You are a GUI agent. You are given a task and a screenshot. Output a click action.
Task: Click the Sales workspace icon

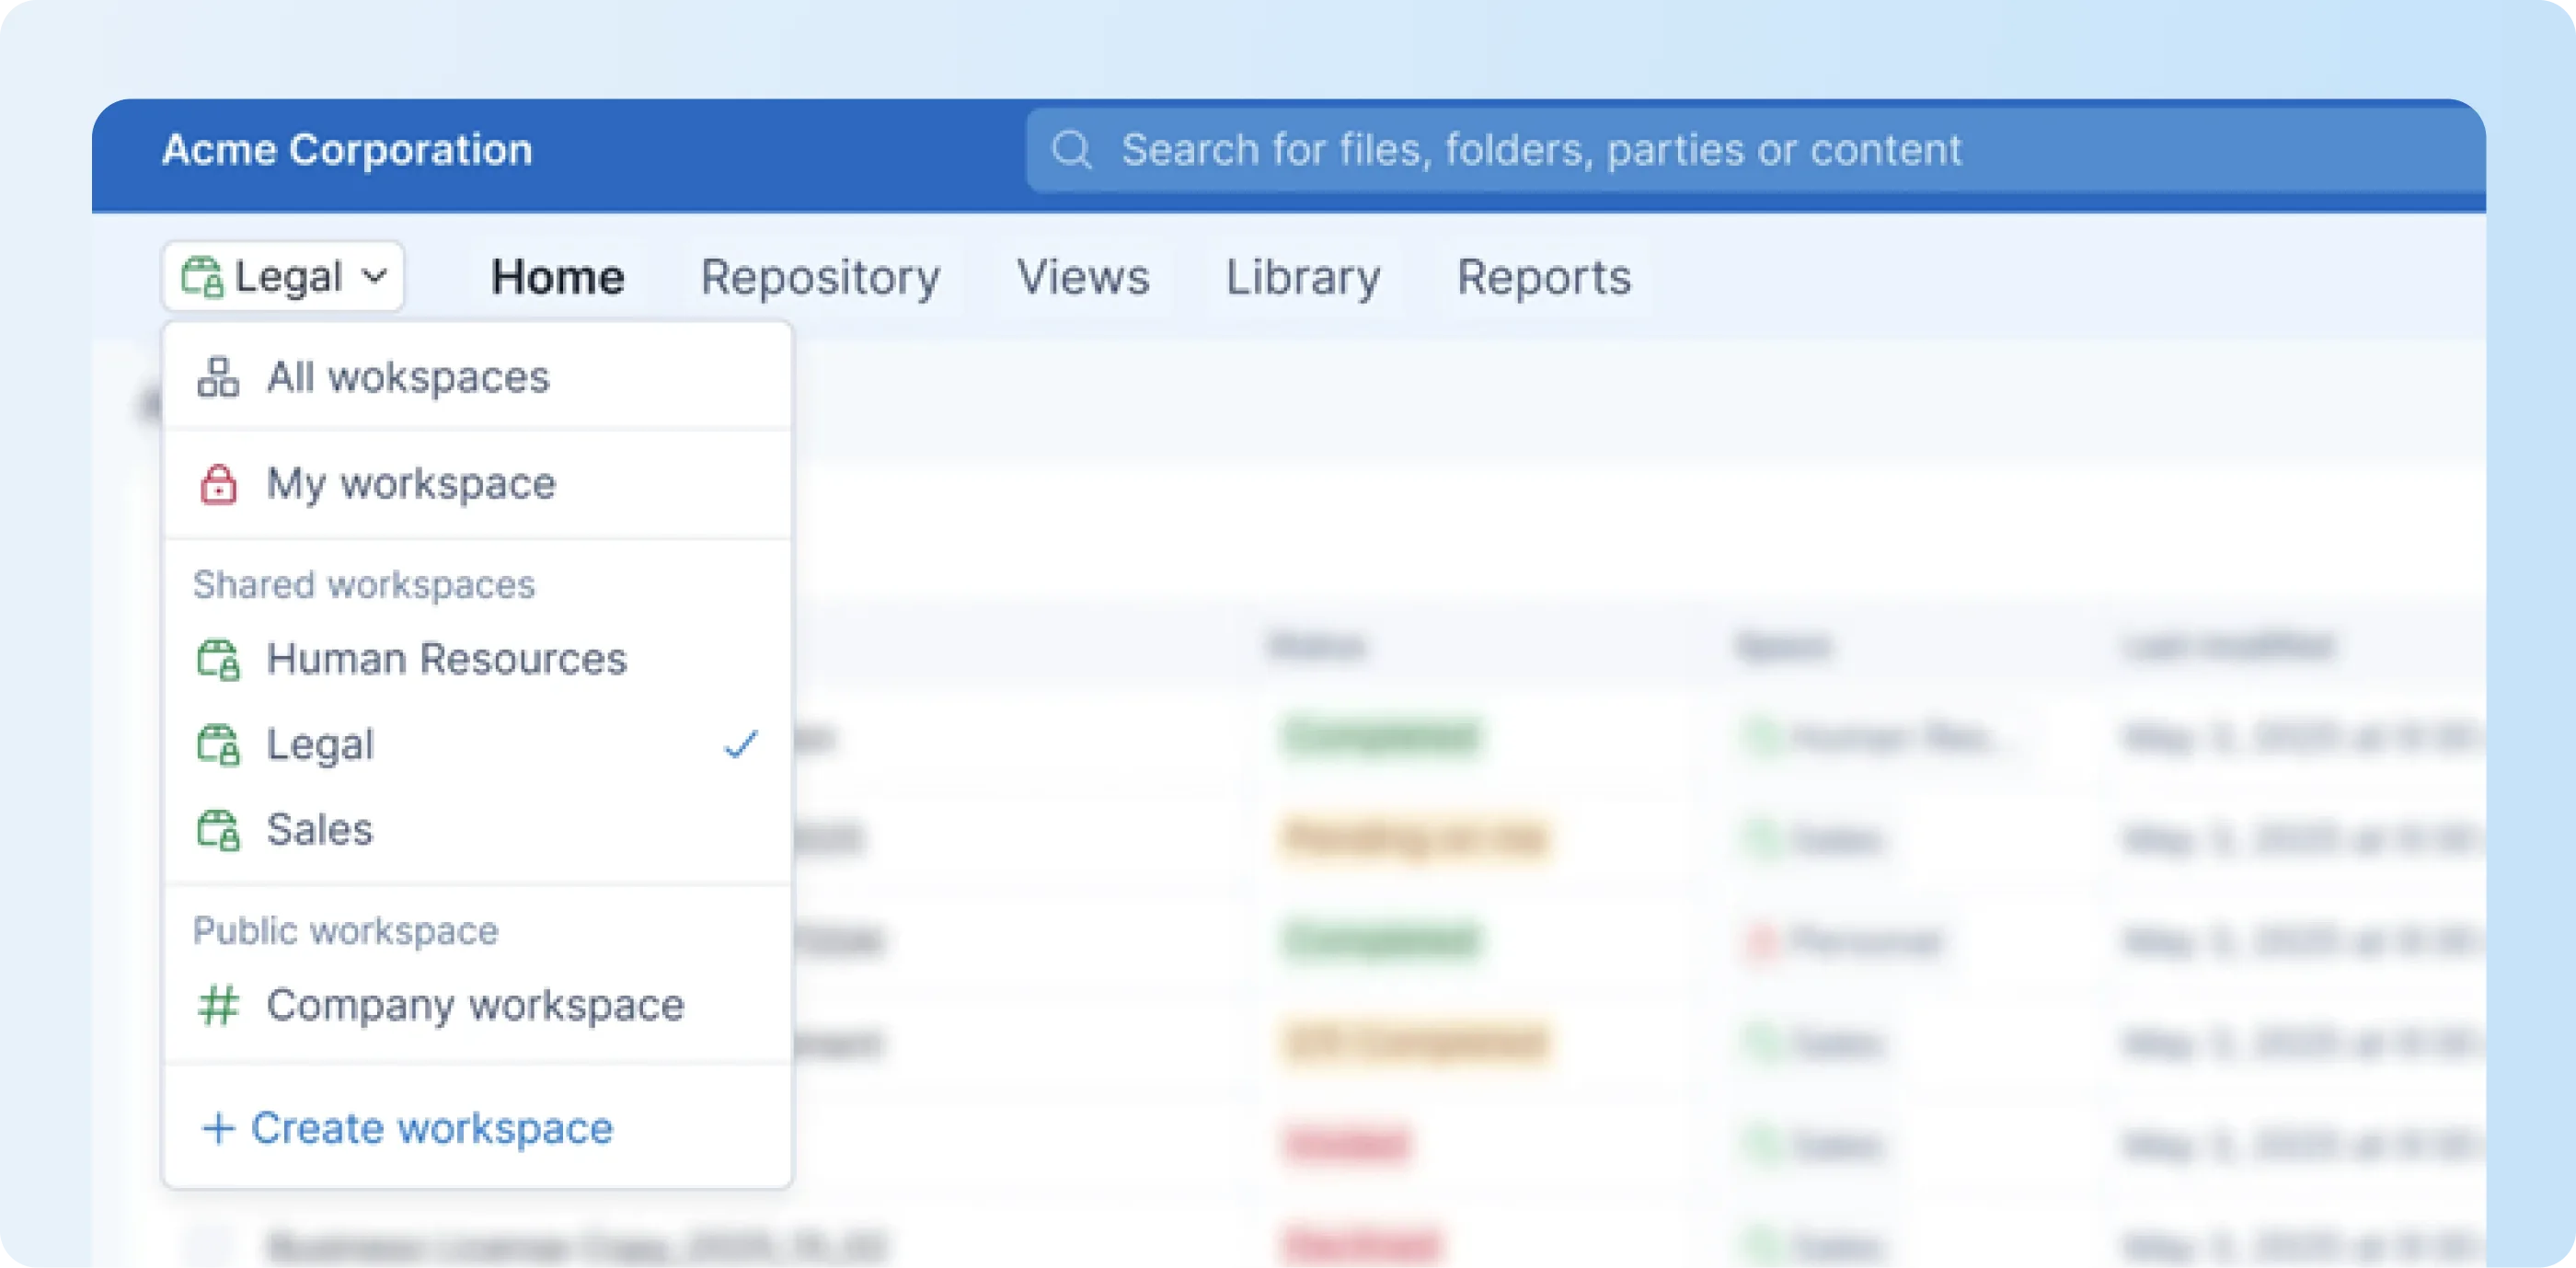point(218,830)
